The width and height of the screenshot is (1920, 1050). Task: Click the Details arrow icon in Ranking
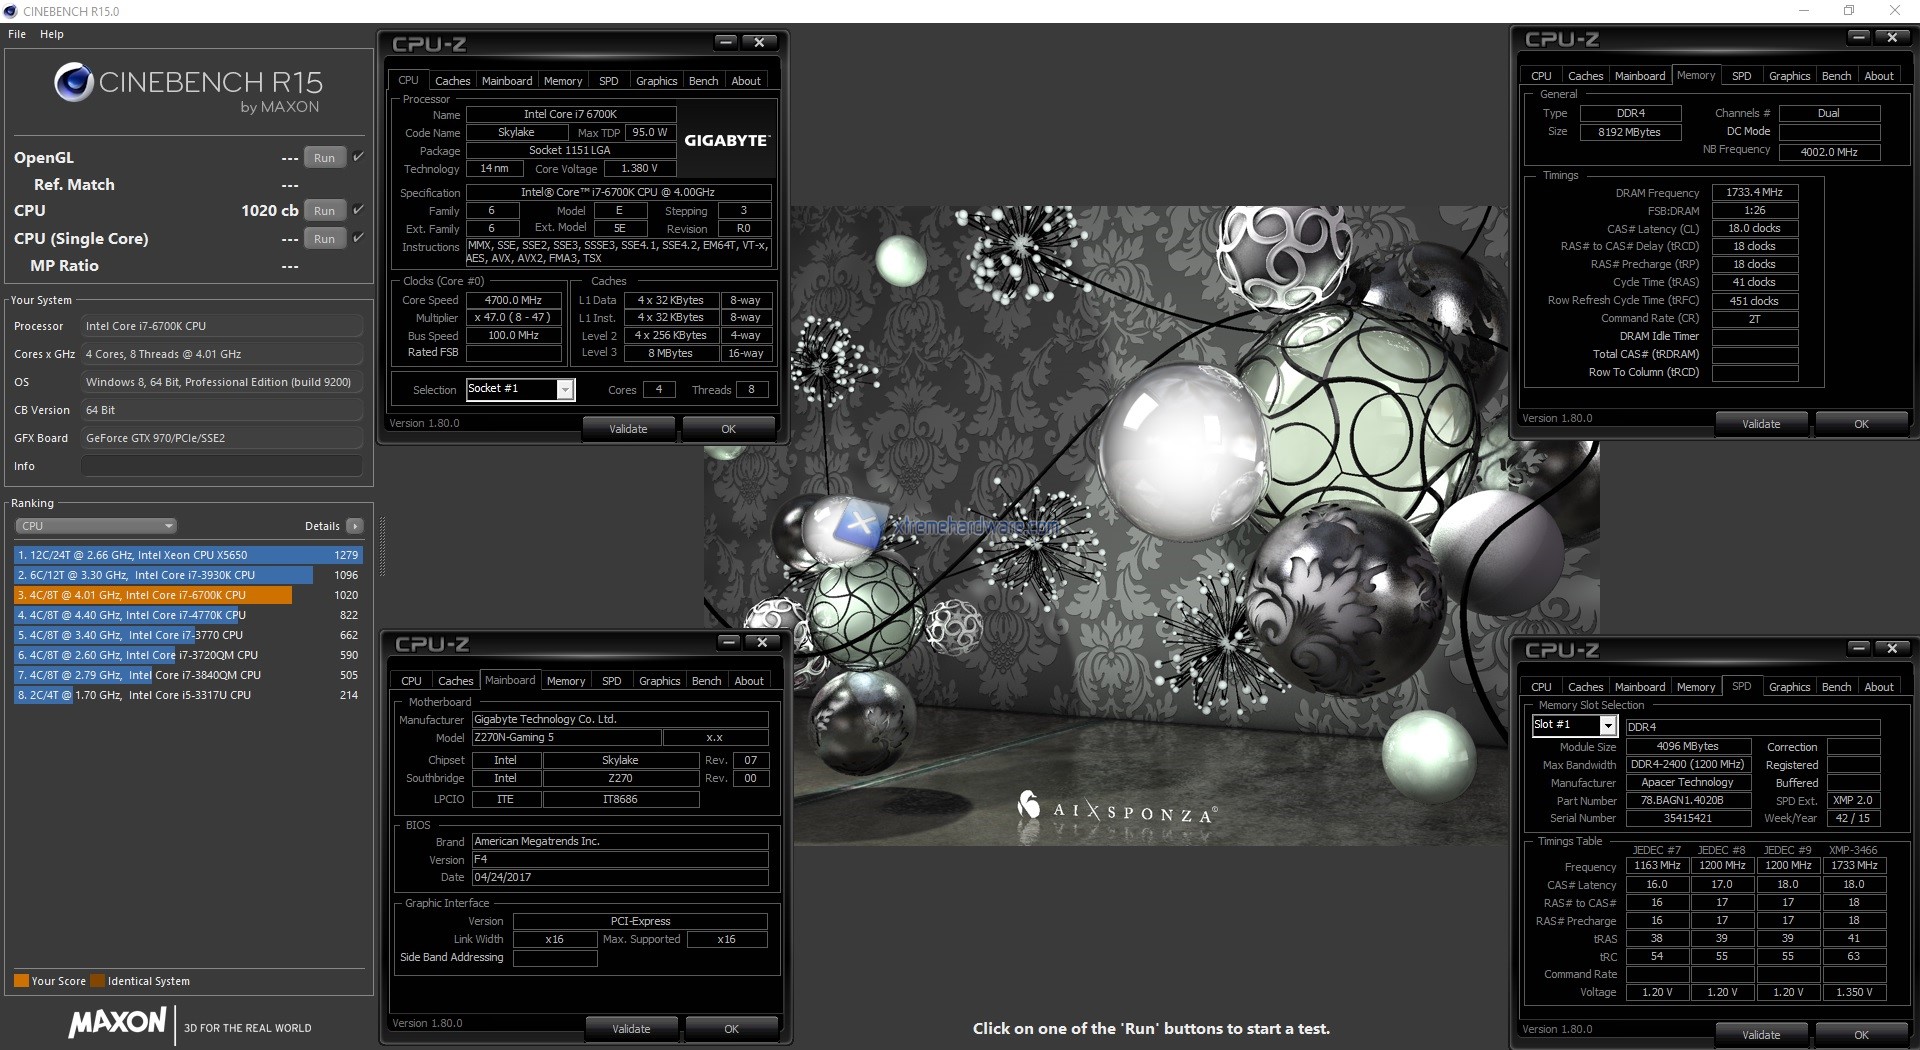coord(355,526)
